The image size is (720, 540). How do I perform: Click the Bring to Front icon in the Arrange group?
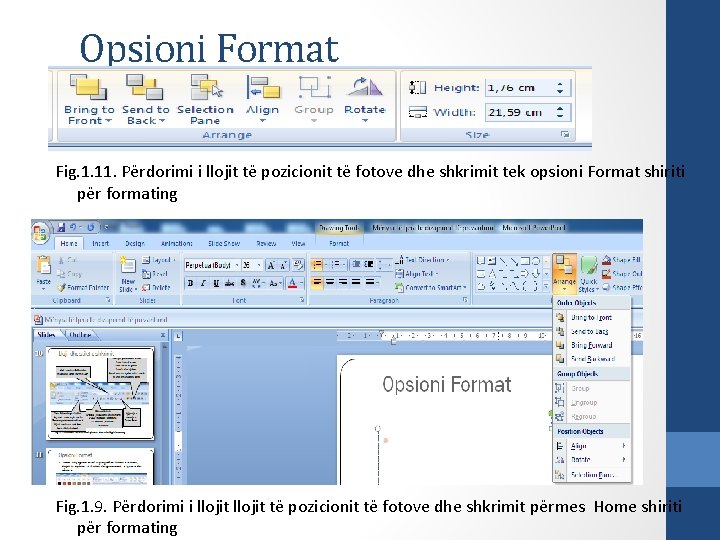point(88,87)
